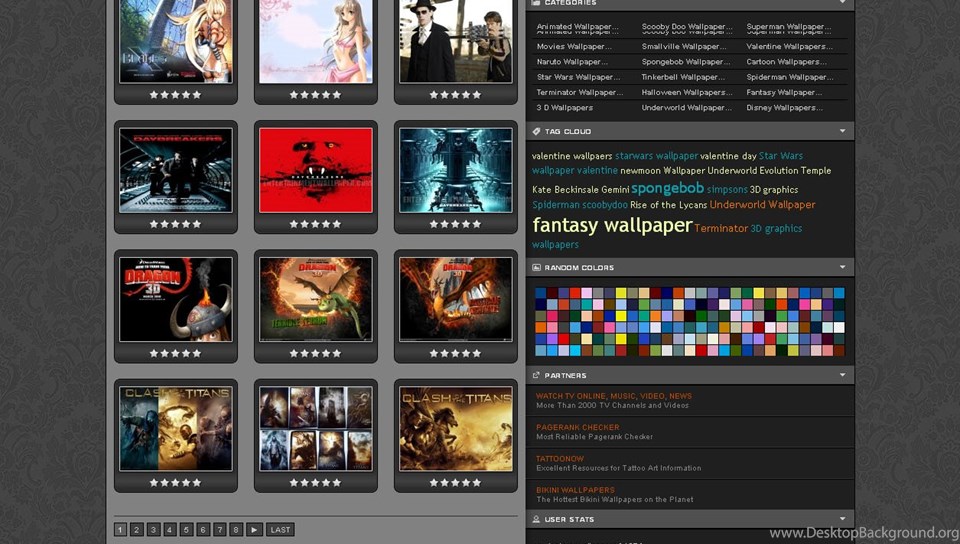Click the User Stats person icon
The width and height of the screenshot is (960, 544).
(x=536, y=519)
